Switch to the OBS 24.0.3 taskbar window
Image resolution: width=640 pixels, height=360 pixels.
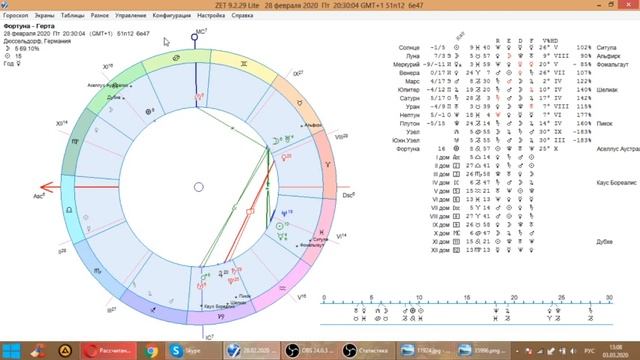click(x=309, y=351)
